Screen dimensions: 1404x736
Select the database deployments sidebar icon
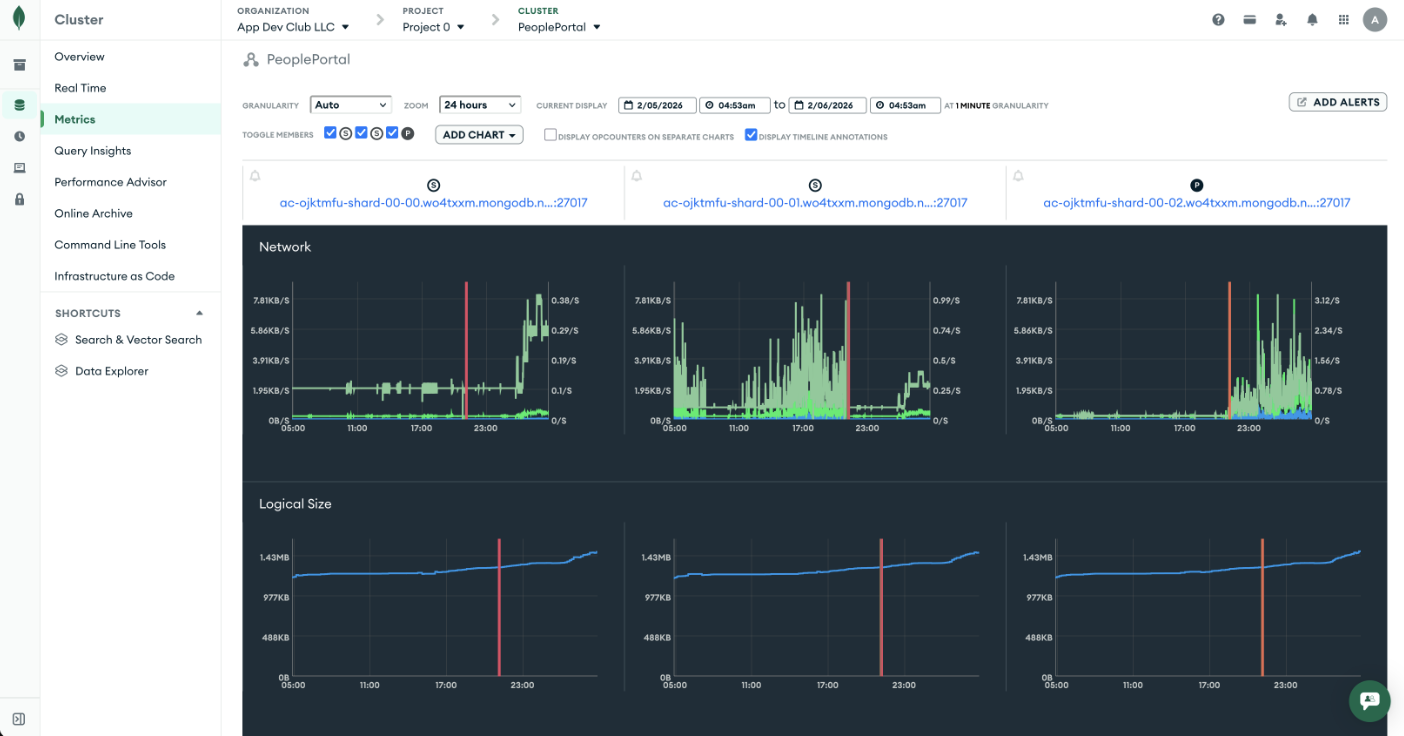(x=19, y=104)
